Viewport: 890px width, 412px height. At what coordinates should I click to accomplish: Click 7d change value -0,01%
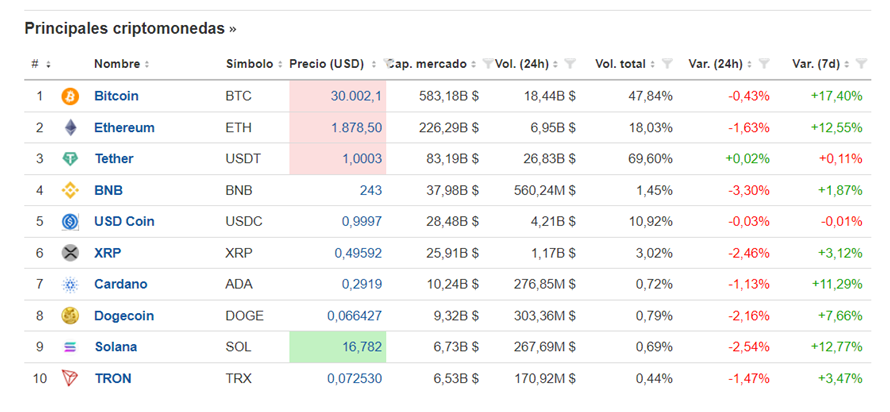842,221
